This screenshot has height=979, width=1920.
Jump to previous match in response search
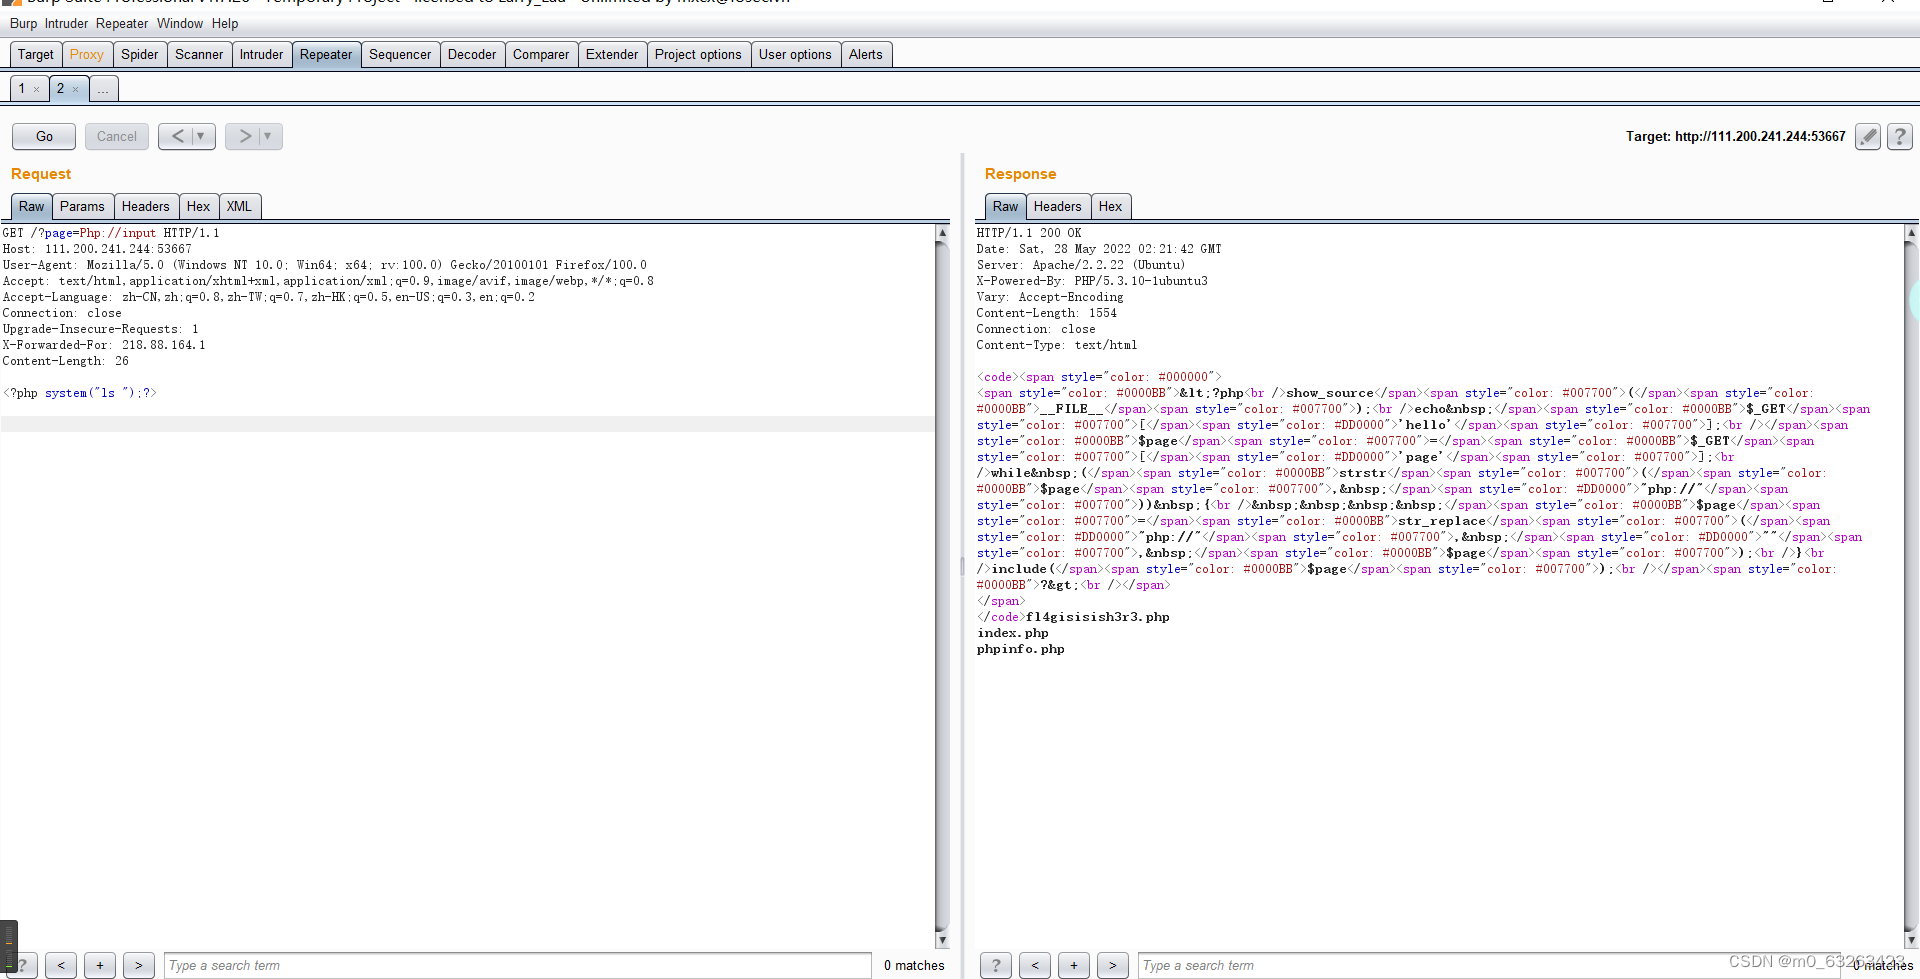(1034, 965)
